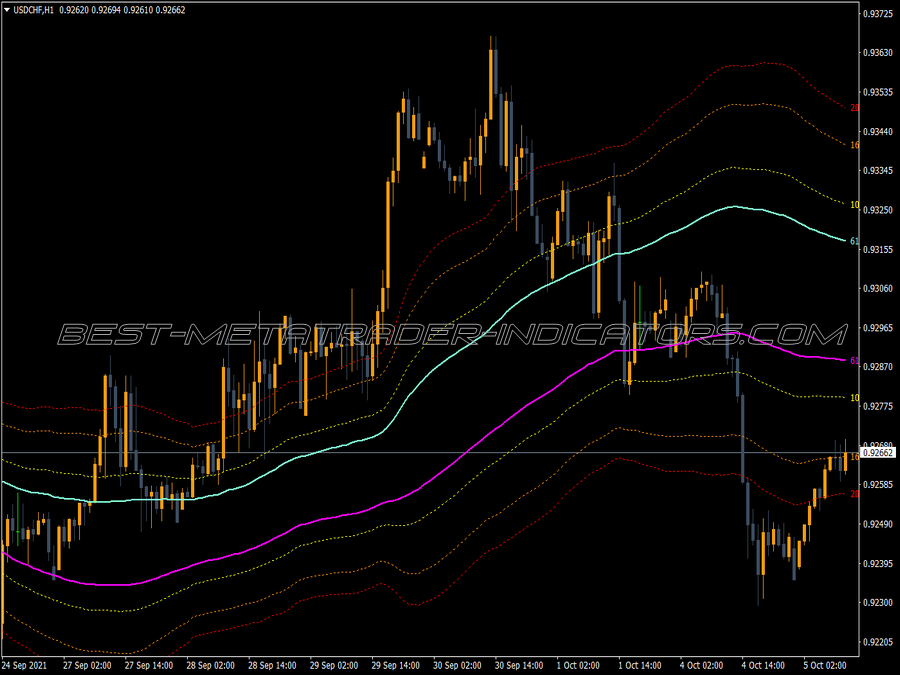Click price scale label 0.92300

point(878,603)
